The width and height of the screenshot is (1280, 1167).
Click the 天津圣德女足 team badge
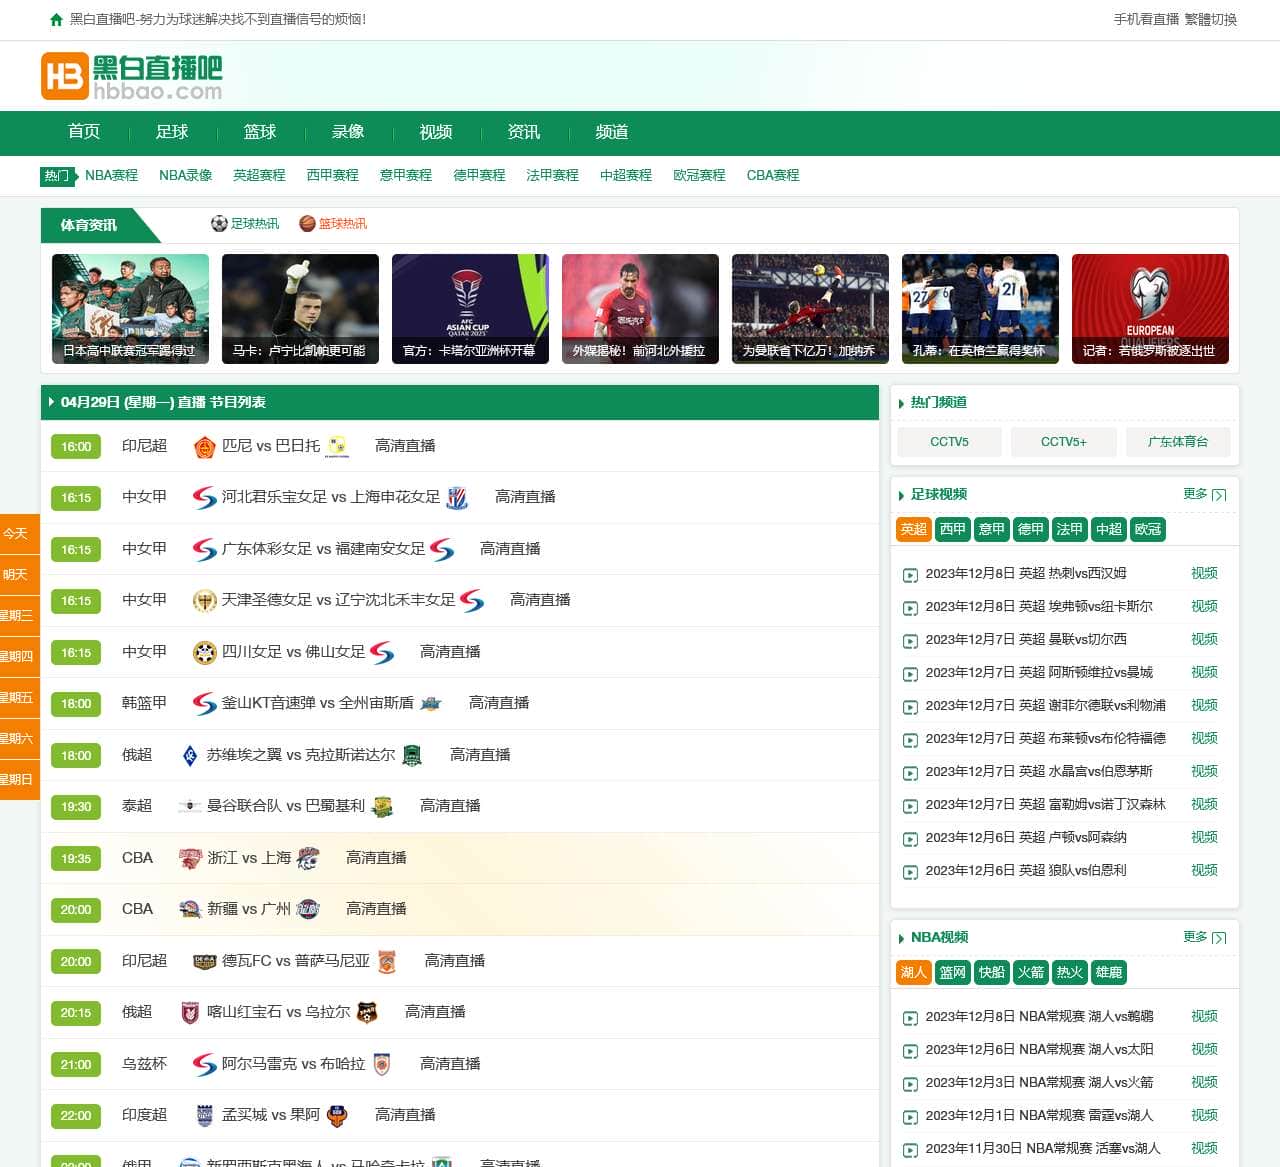coord(204,600)
